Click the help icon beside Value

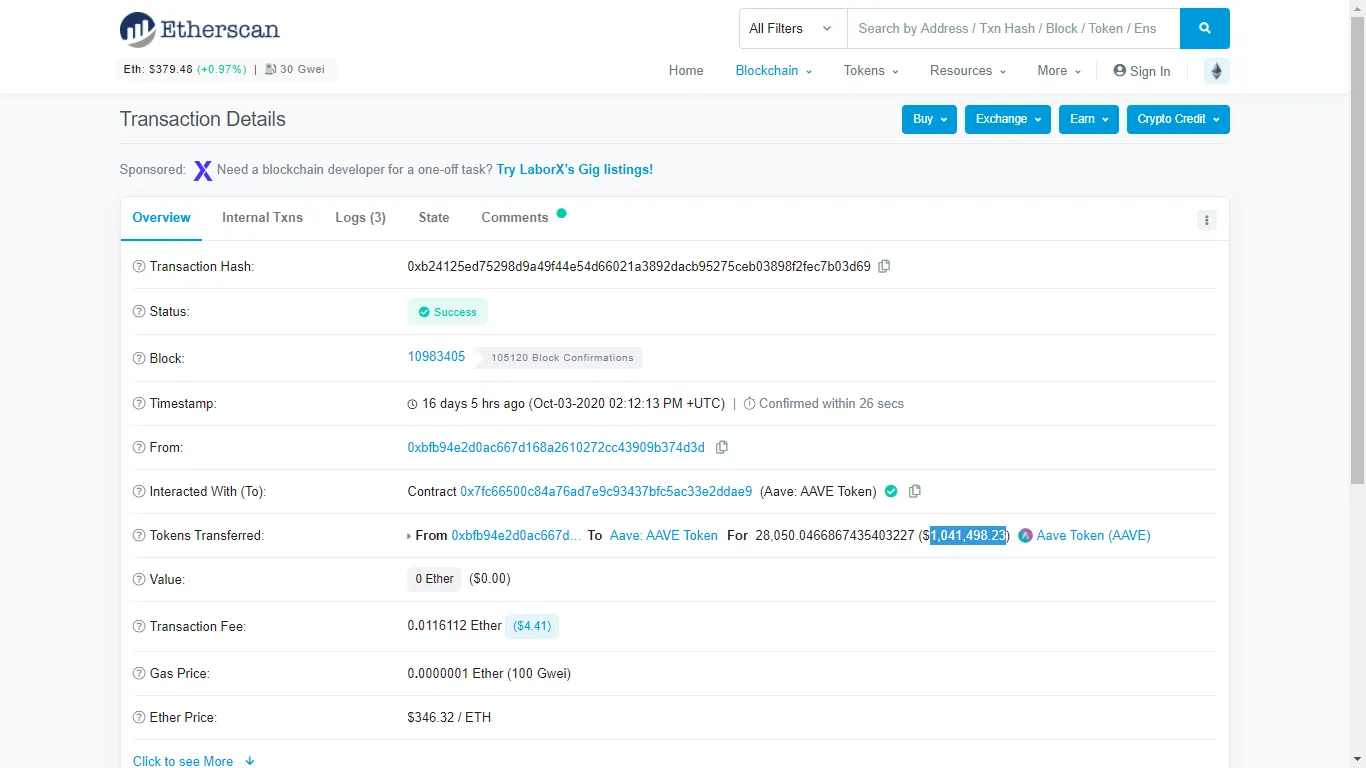click(139, 580)
